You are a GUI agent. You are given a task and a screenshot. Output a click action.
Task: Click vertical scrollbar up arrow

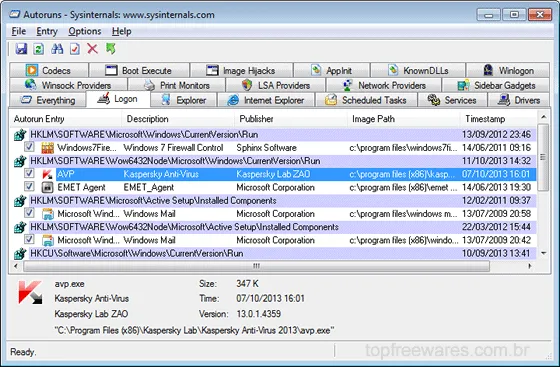tap(543, 117)
